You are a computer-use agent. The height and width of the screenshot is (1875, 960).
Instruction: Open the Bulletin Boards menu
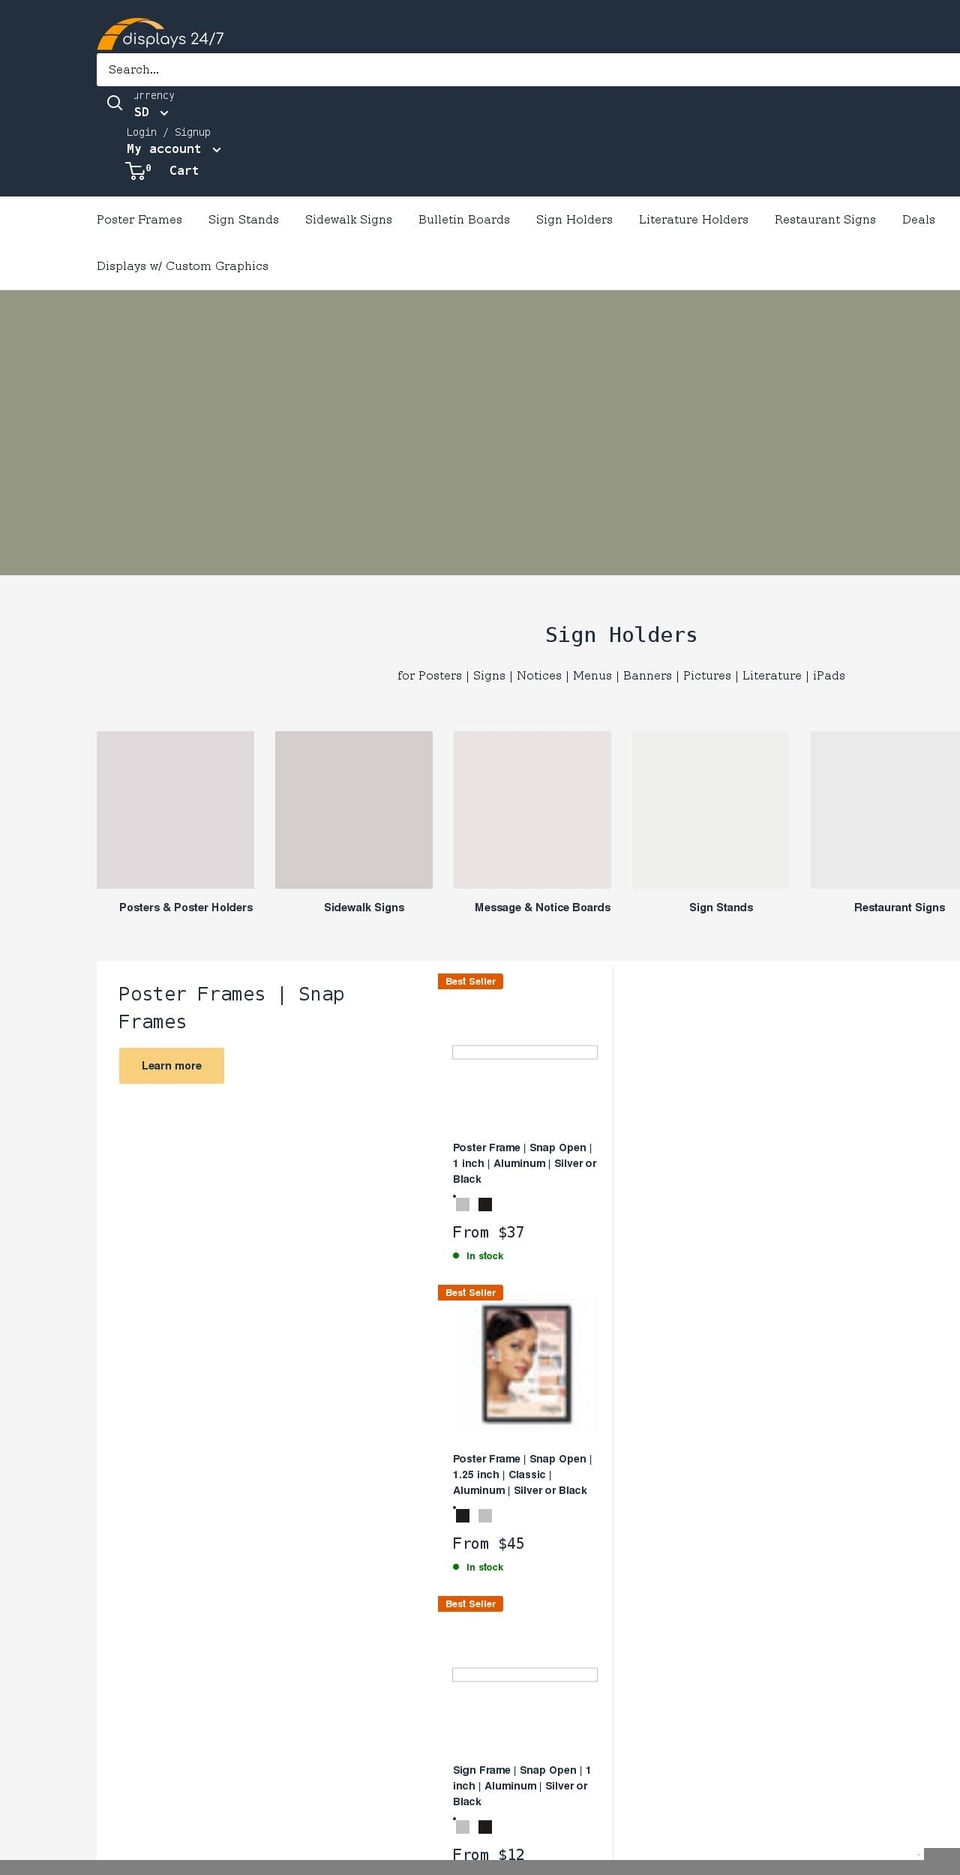pos(464,220)
